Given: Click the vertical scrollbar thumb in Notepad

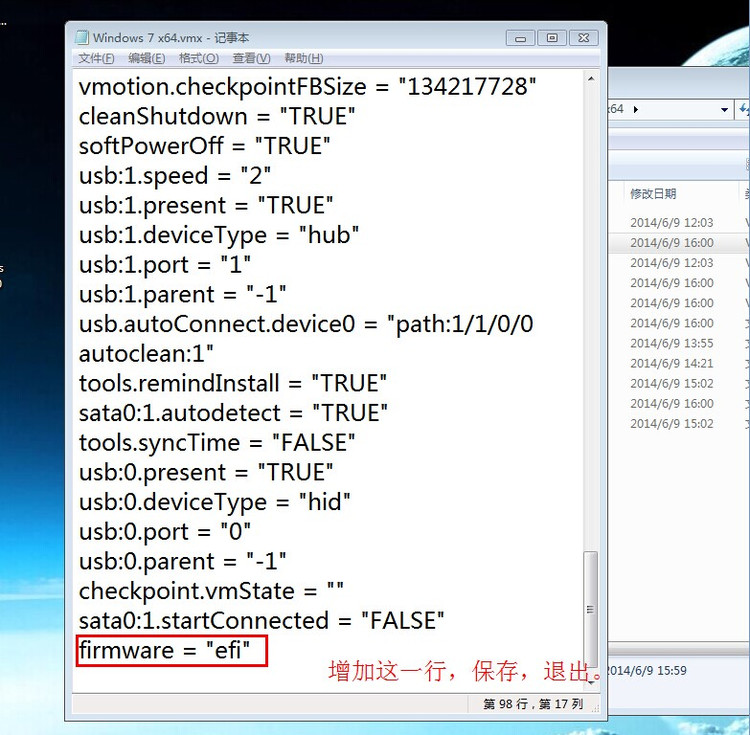Looking at the screenshot, I should click(591, 609).
